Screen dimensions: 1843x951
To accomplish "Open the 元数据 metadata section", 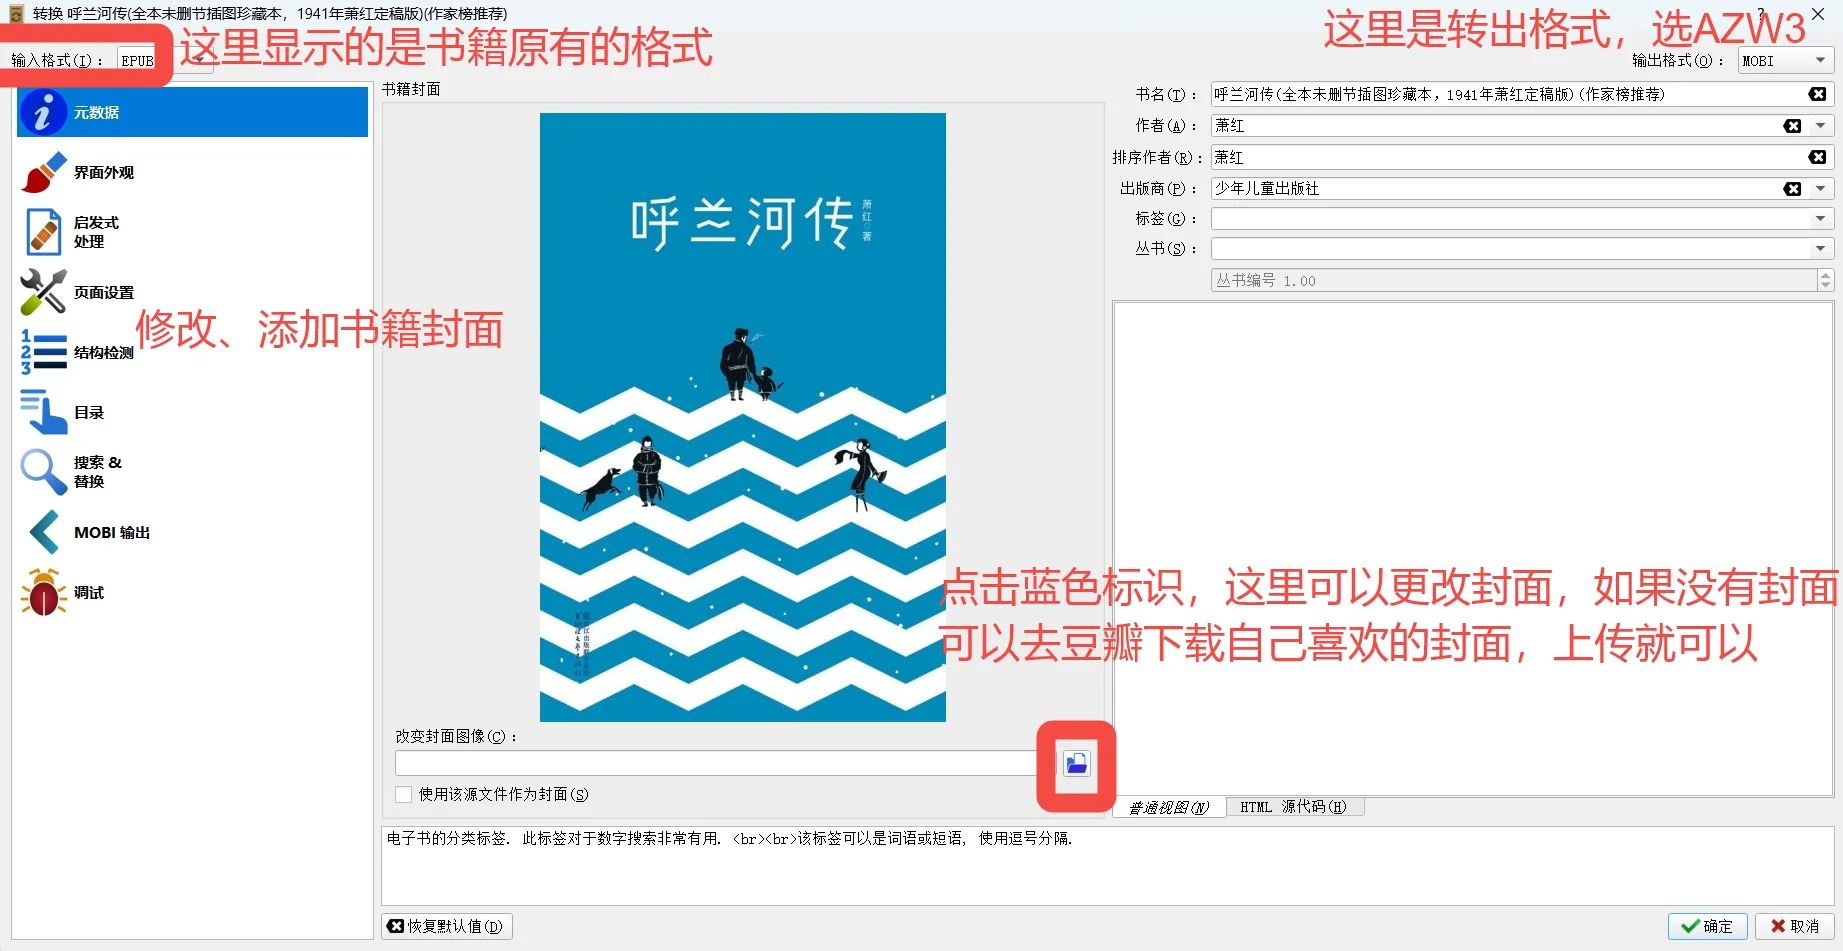I will pyautogui.click(x=192, y=112).
